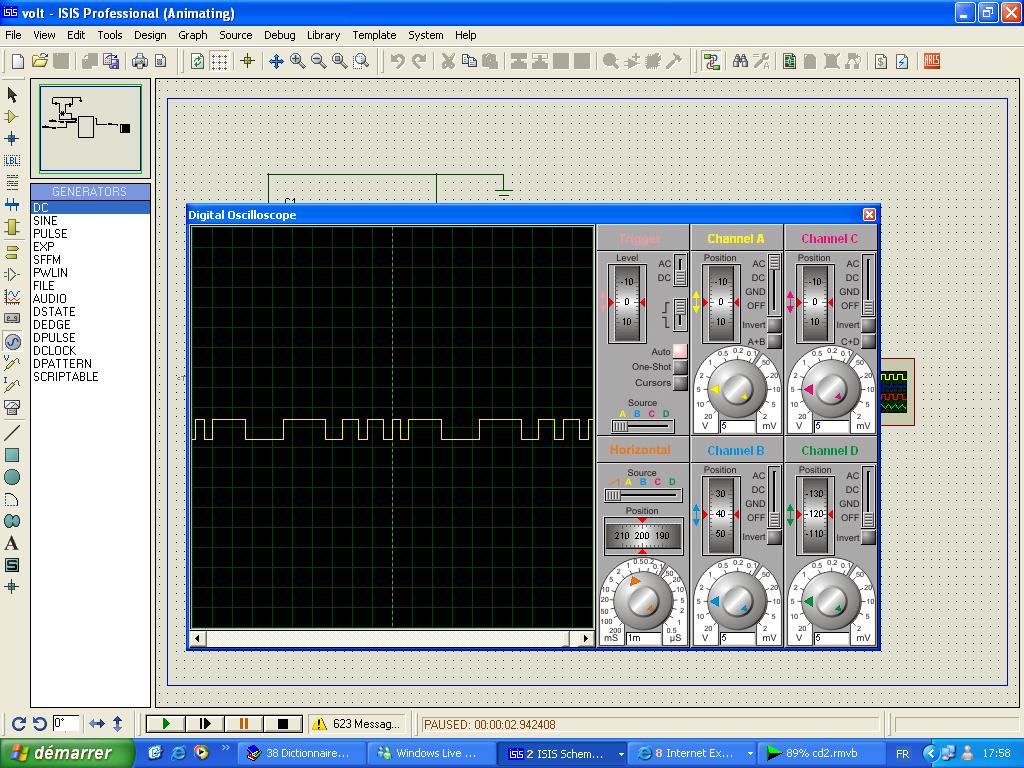
Task: Enable One-Shot trigger mode
Action: [x=680, y=367]
